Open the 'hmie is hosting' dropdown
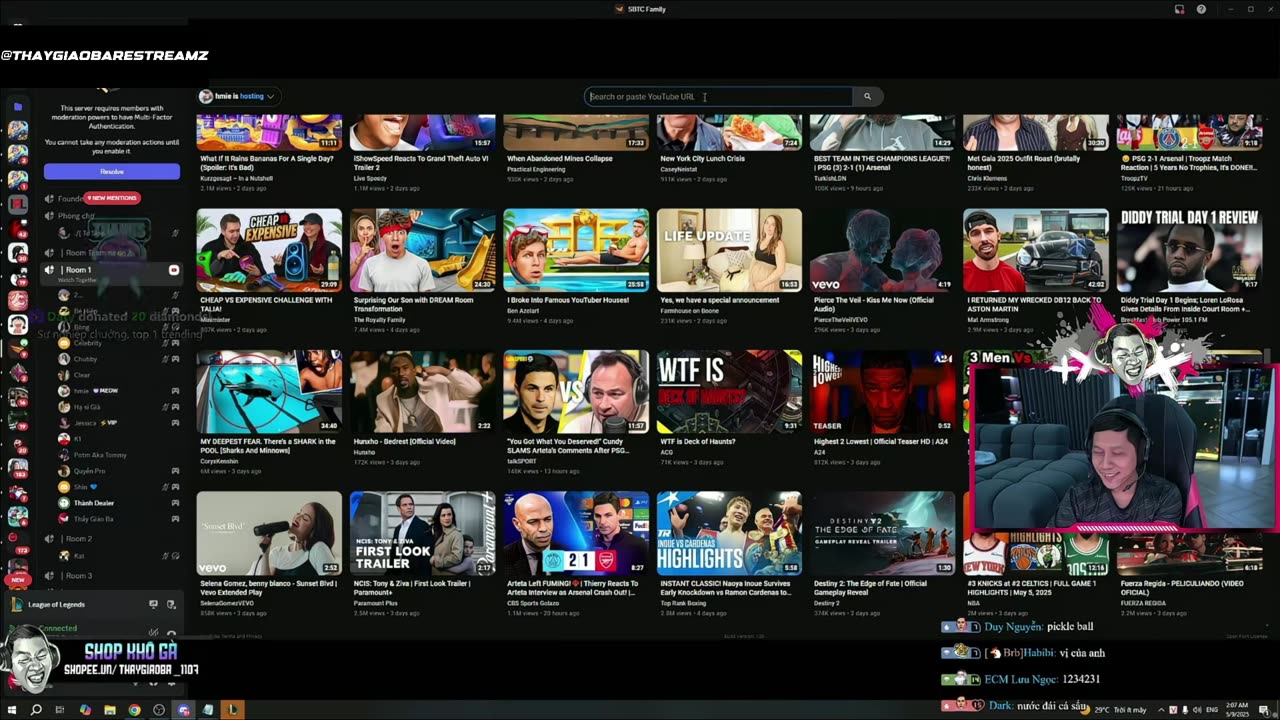Image resolution: width=1280 pixels, height=720 pixels. 238,97
